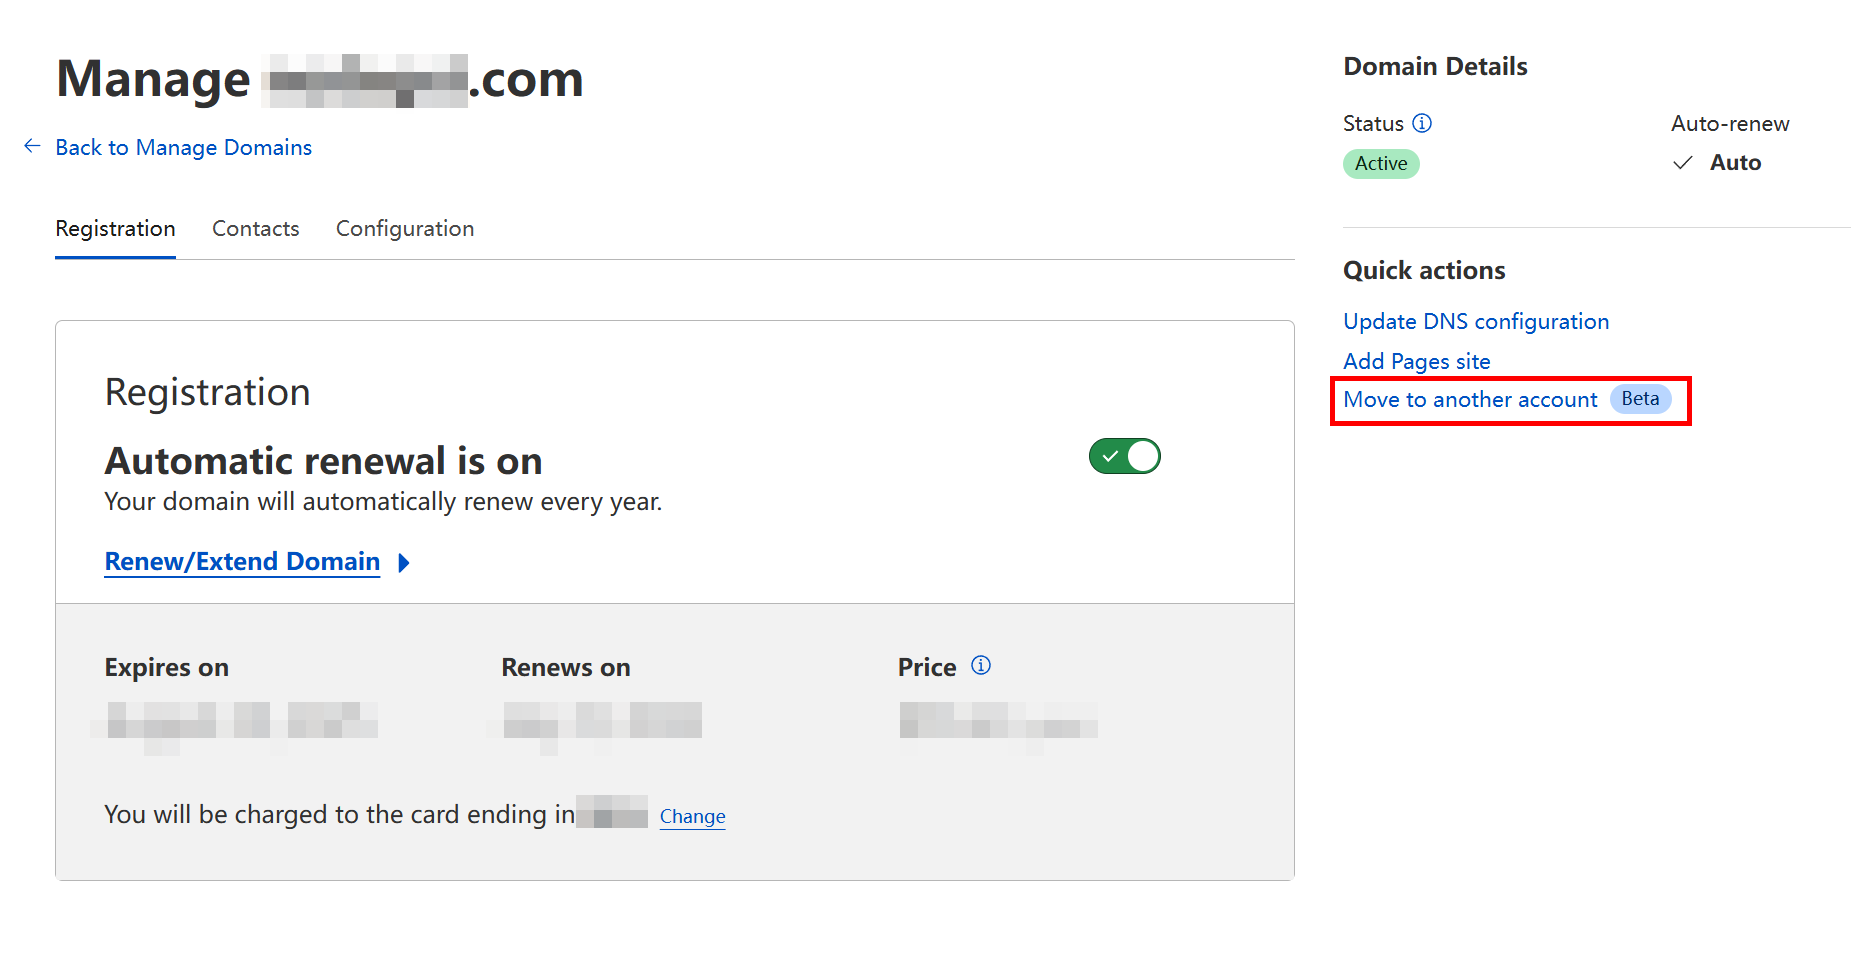The image size is (1851, 957).
Task: Click the Beta badge
Action: [1639, 399]
